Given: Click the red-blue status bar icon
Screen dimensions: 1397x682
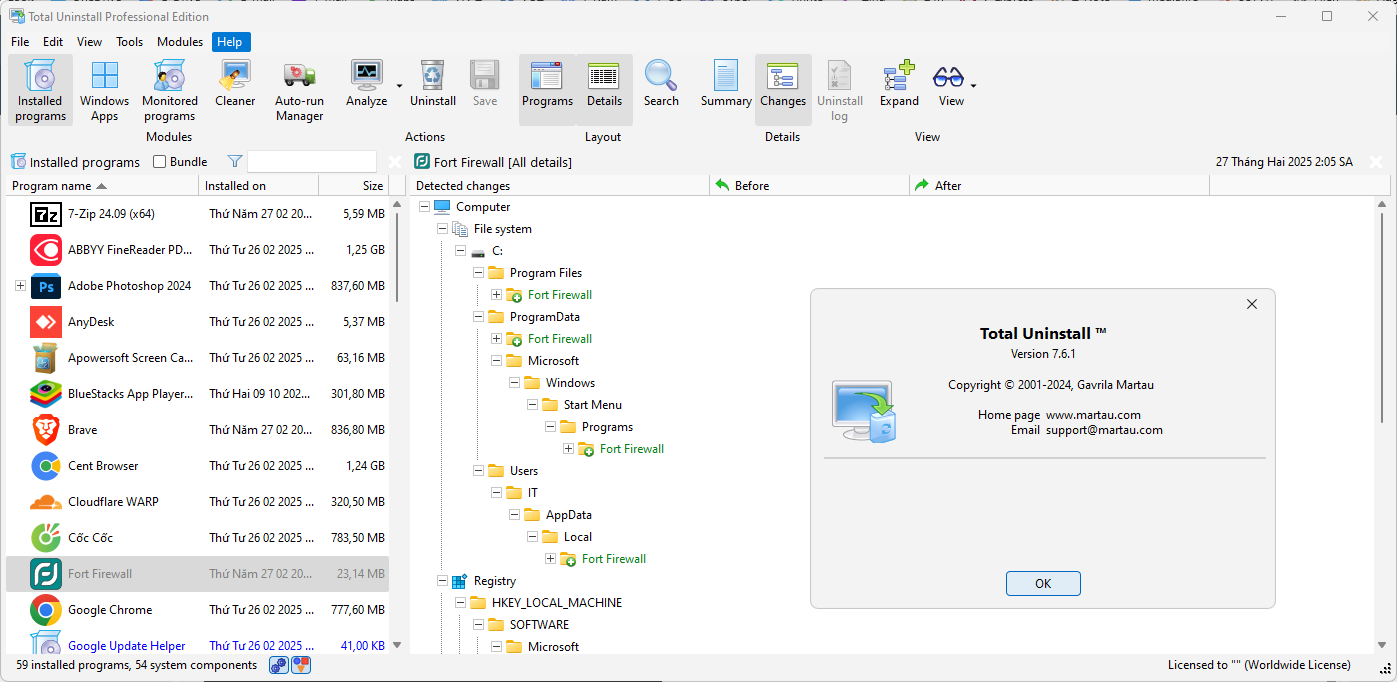Looking at the screenshot, I should pyautogui.click(x=301, y=665).
